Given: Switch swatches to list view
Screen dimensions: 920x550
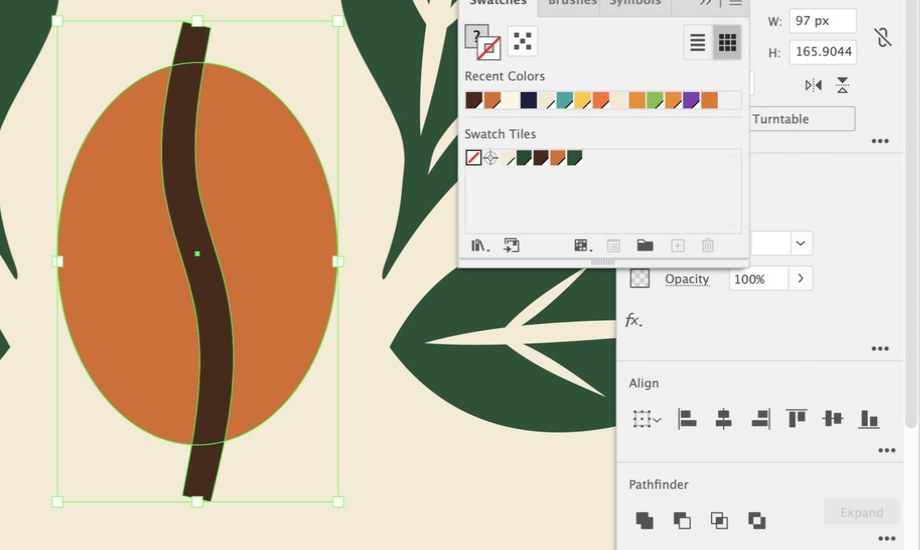Looking at the screenshot, I should point(698,42).
